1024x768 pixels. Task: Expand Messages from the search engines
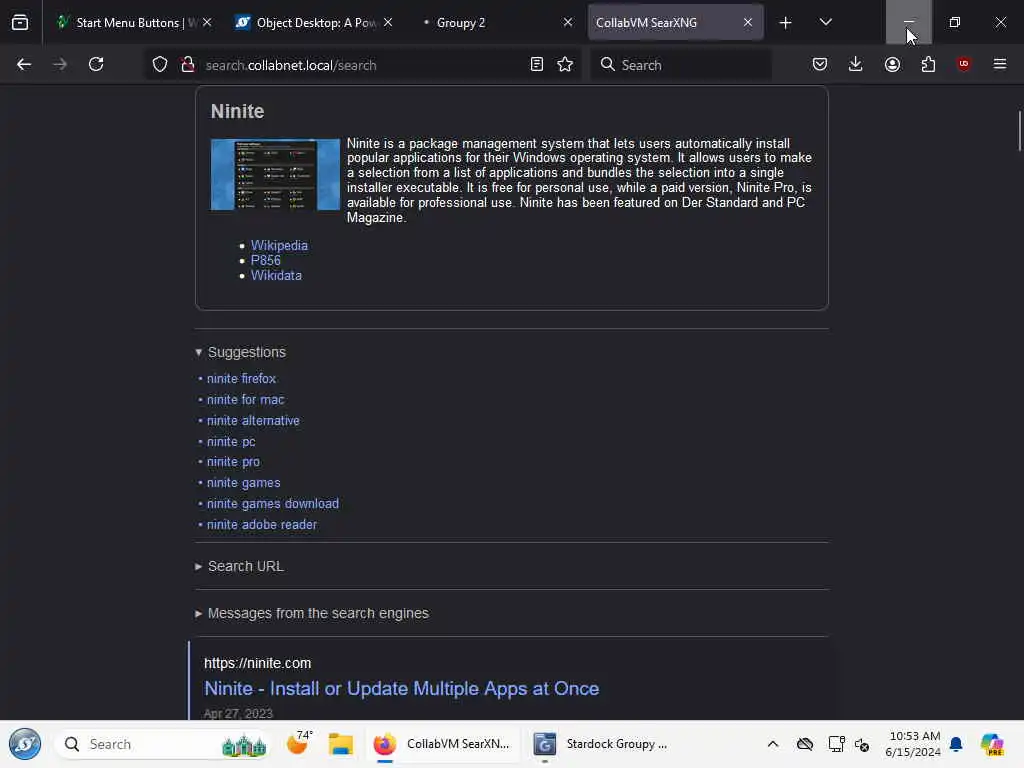coord(312,613)
